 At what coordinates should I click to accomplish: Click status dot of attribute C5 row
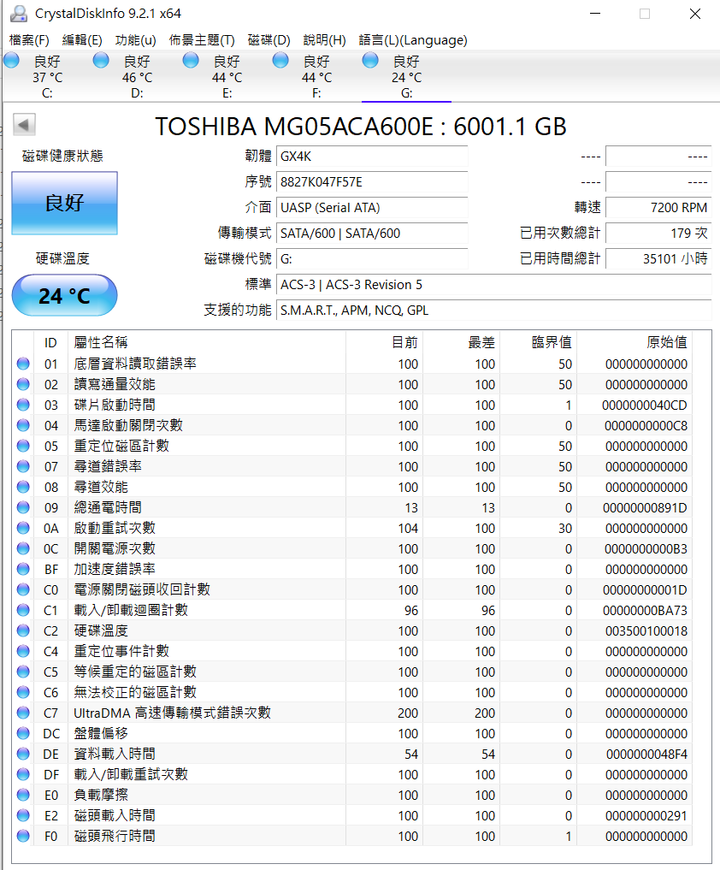[23, 672]
